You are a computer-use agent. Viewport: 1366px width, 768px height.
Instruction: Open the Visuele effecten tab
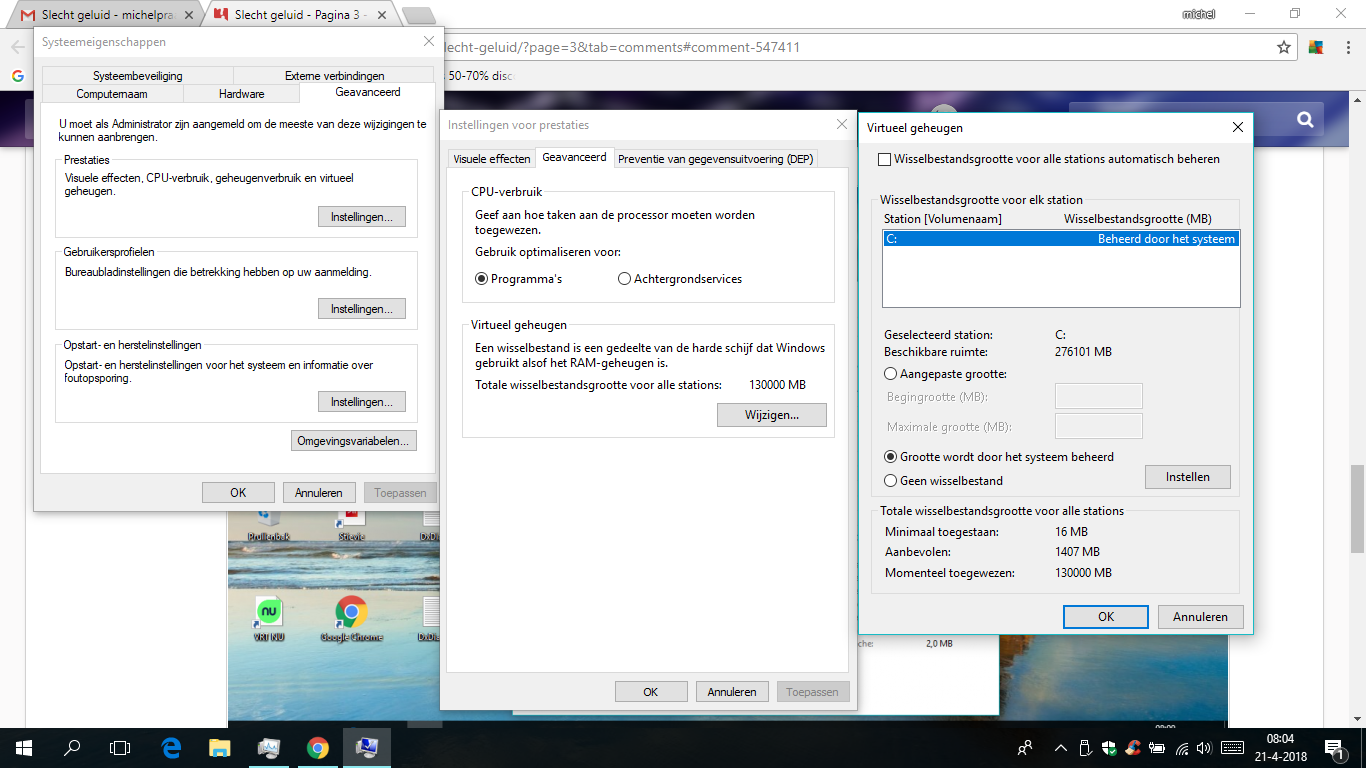click(x=492, y=159)
